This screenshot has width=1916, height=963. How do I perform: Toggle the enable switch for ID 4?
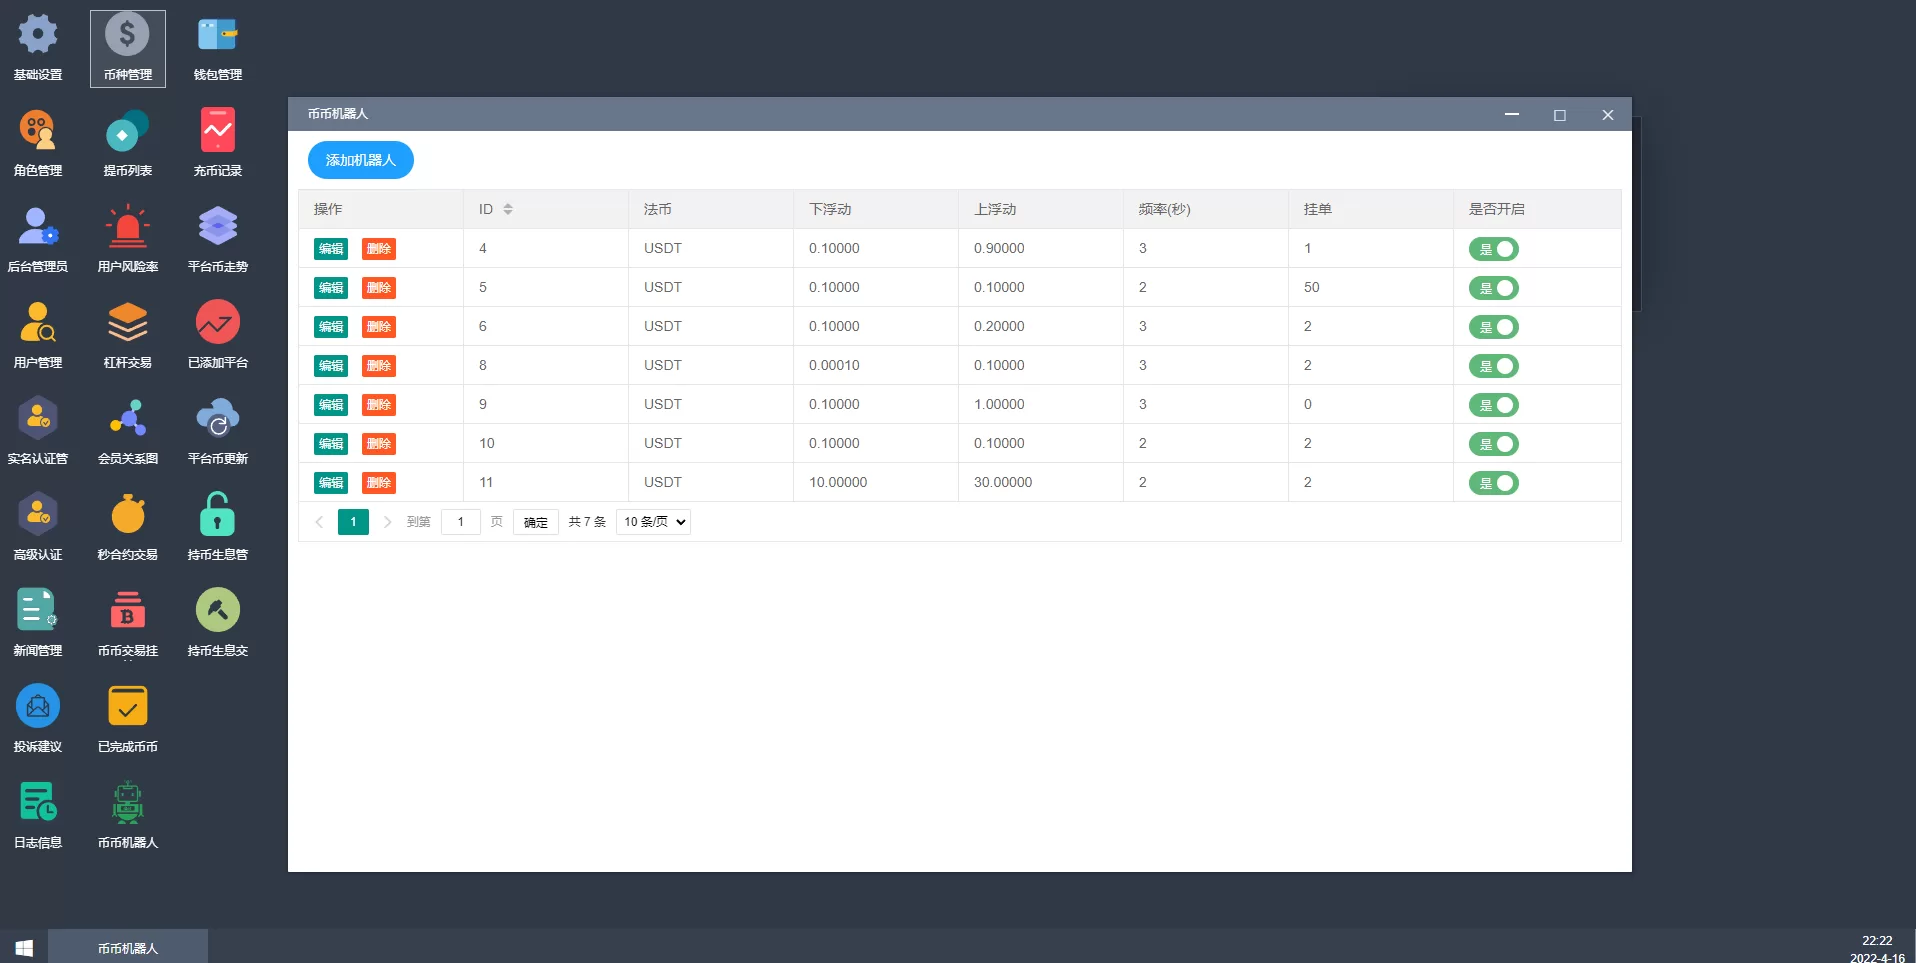pyautogui.click(x=1493, y=249)
